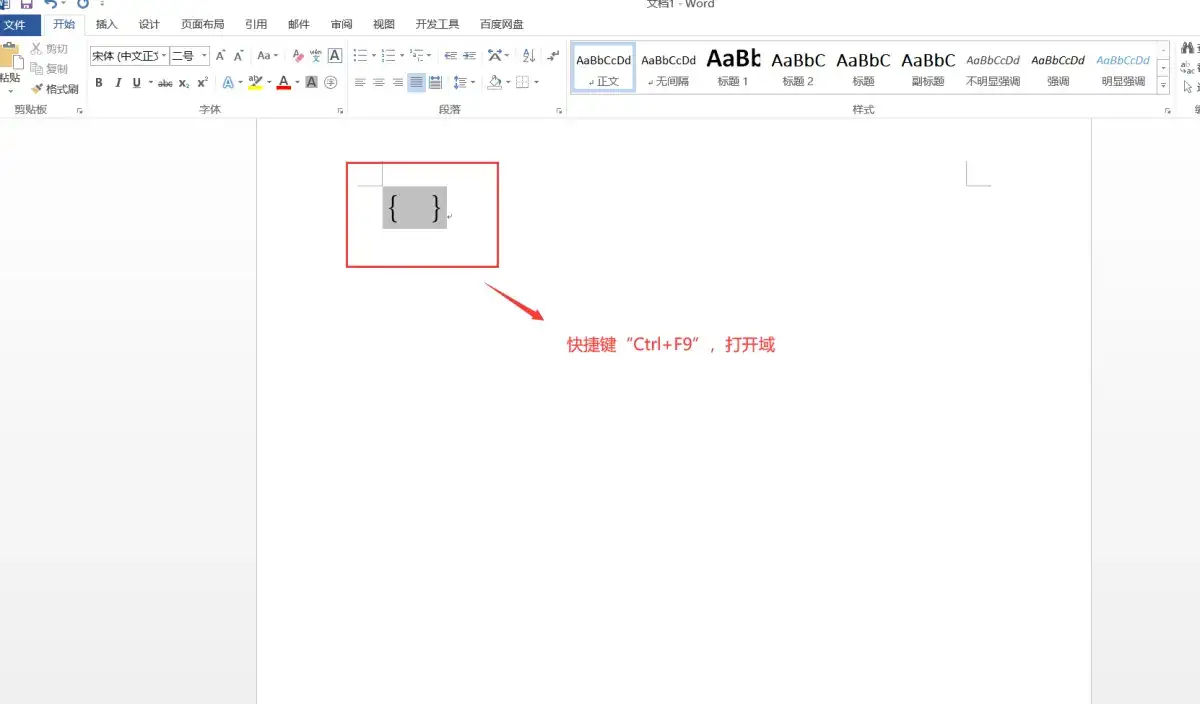Apply bold formatting to text
Viewport: 1200px width, 704px height.
pos(99,82)
